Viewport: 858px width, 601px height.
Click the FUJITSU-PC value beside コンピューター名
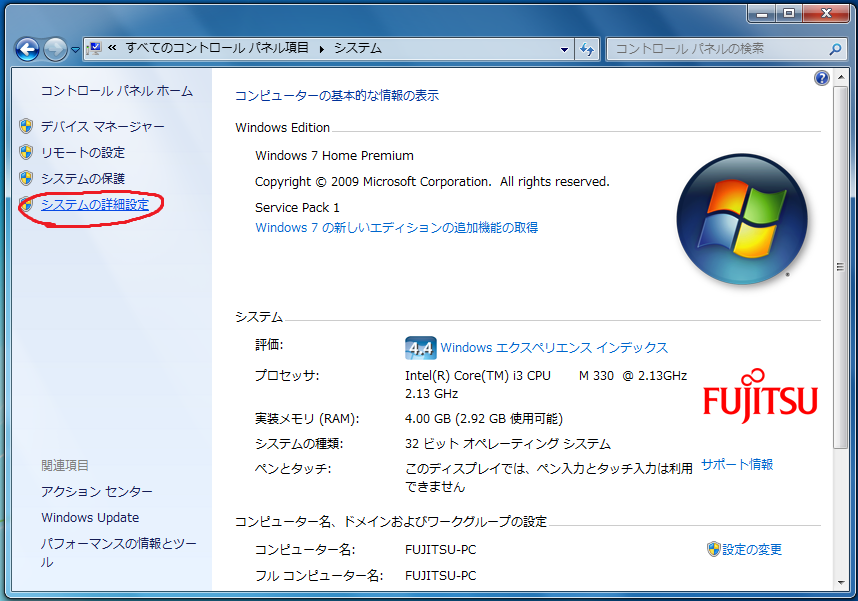pyautogui.click(x=440, y=550)
